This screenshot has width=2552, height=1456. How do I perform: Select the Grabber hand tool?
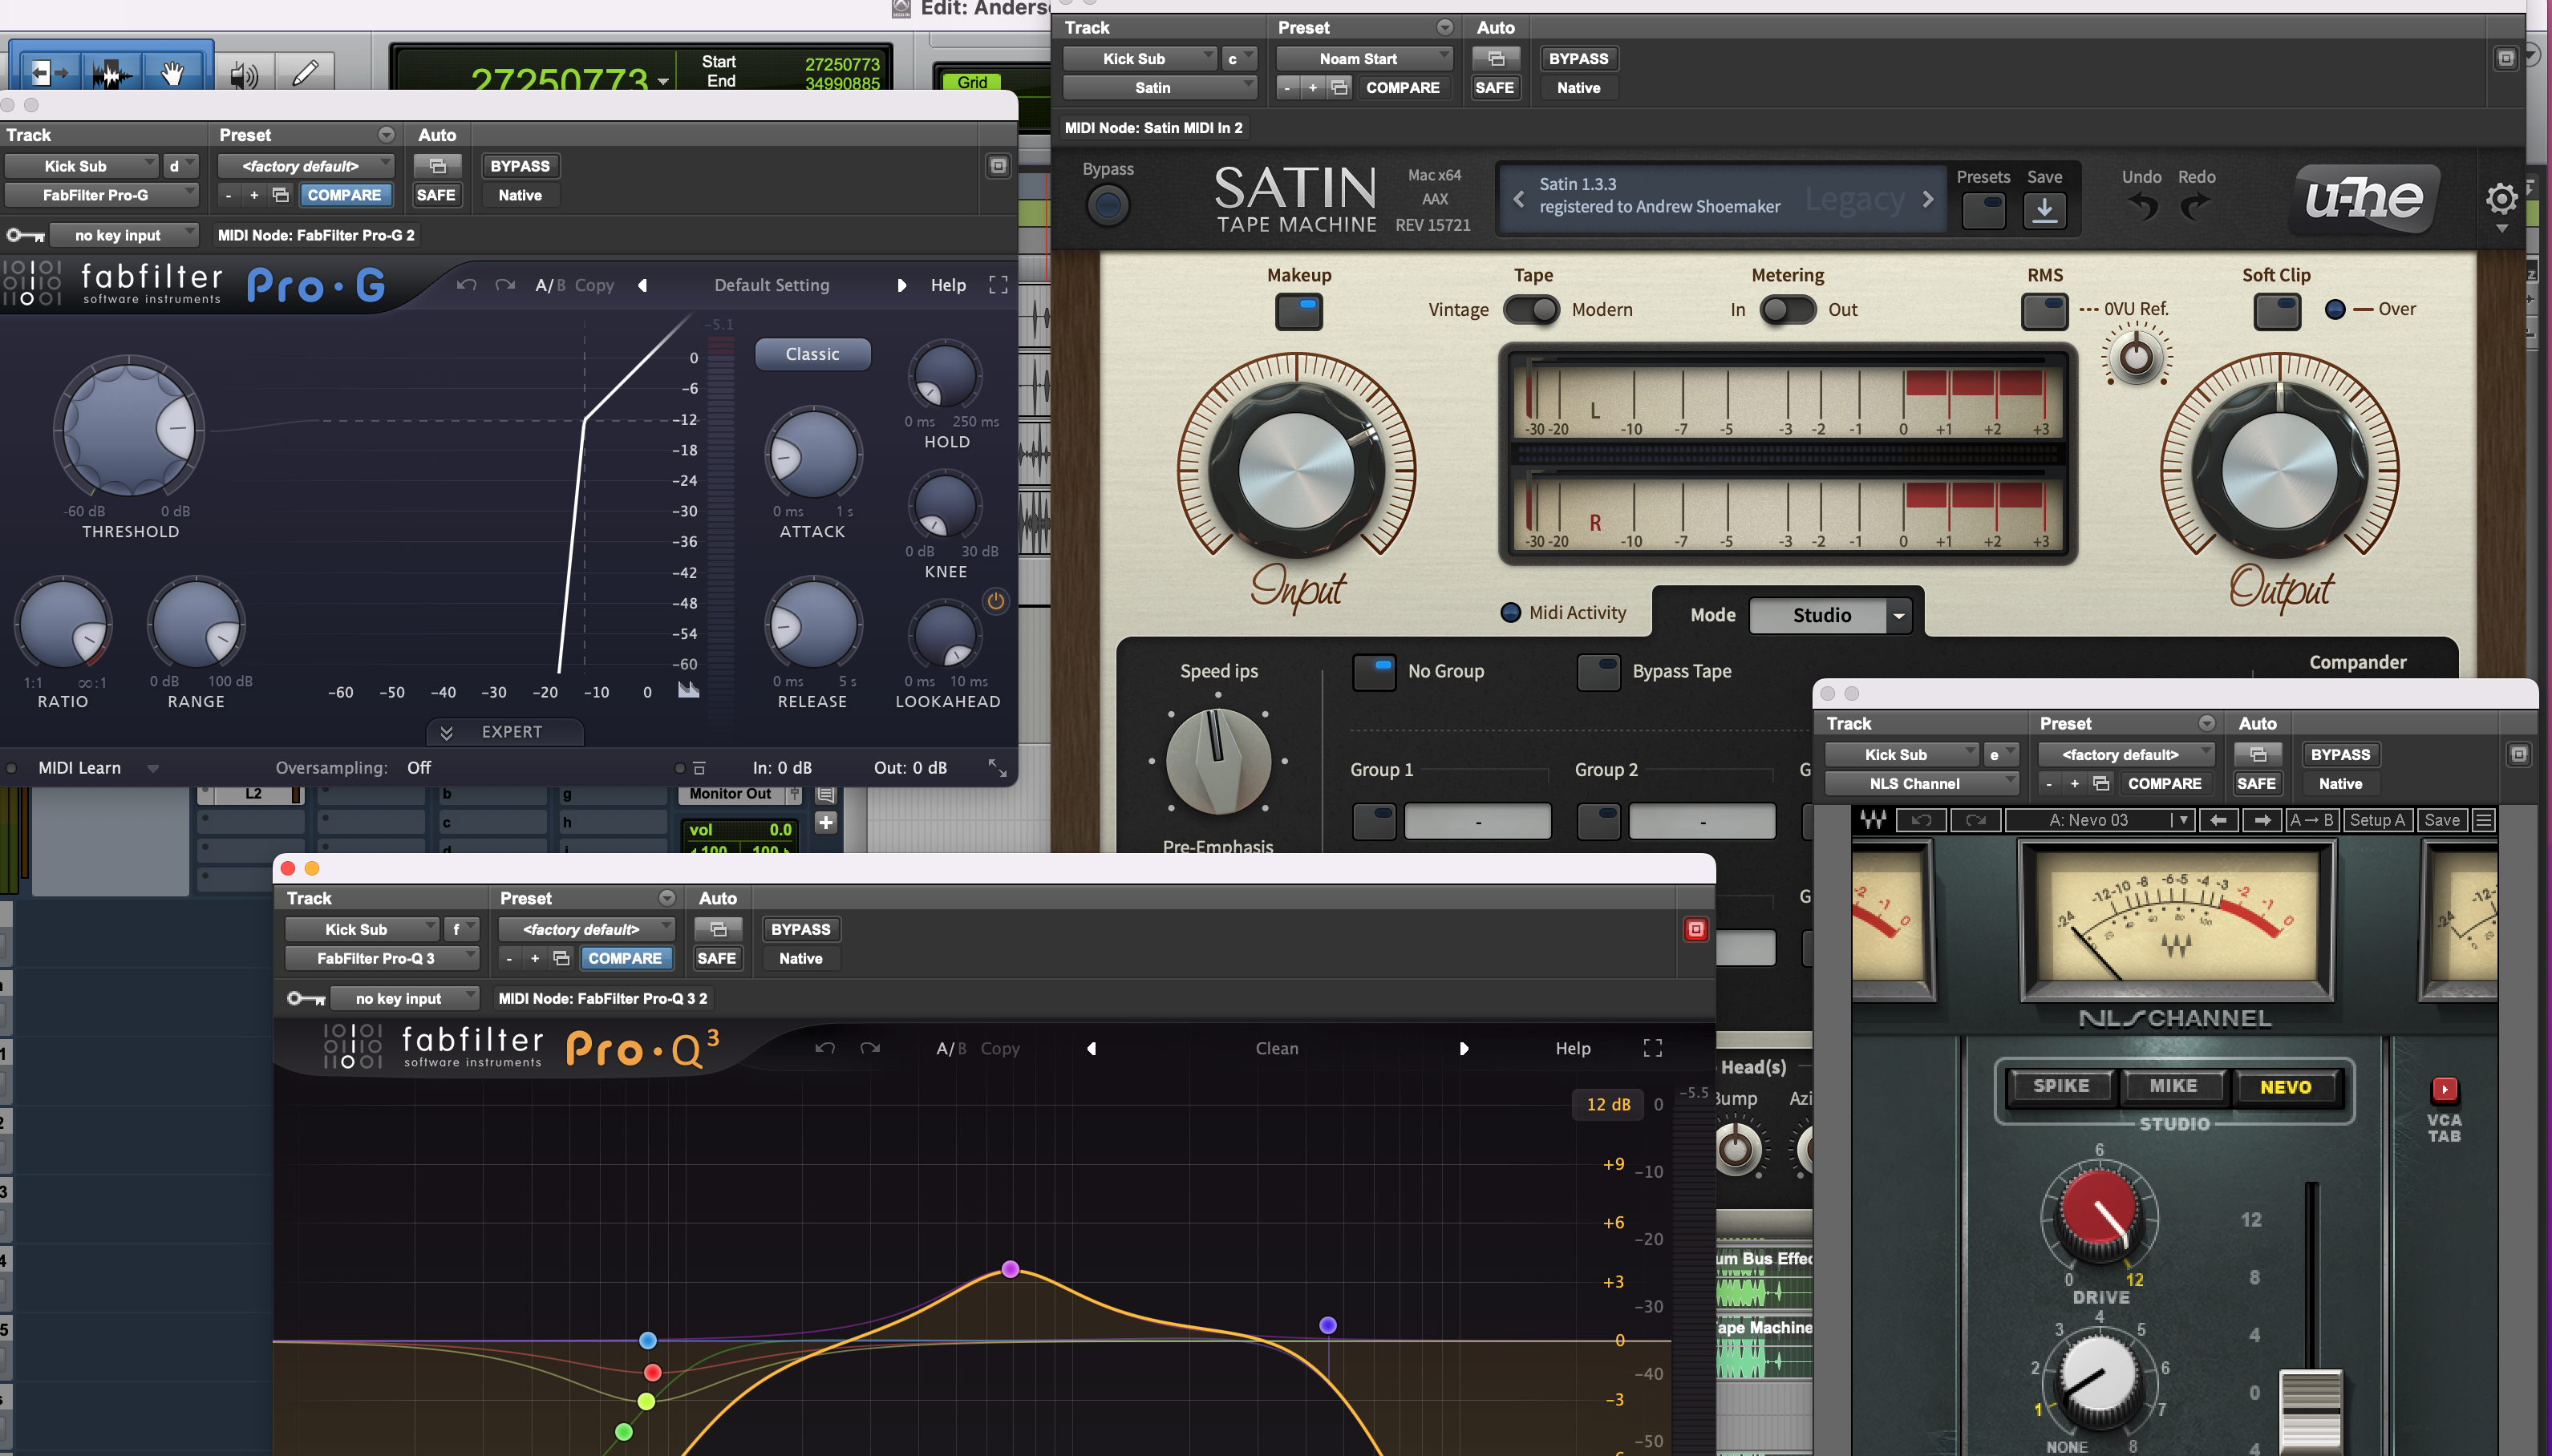[x=172, y=73]
